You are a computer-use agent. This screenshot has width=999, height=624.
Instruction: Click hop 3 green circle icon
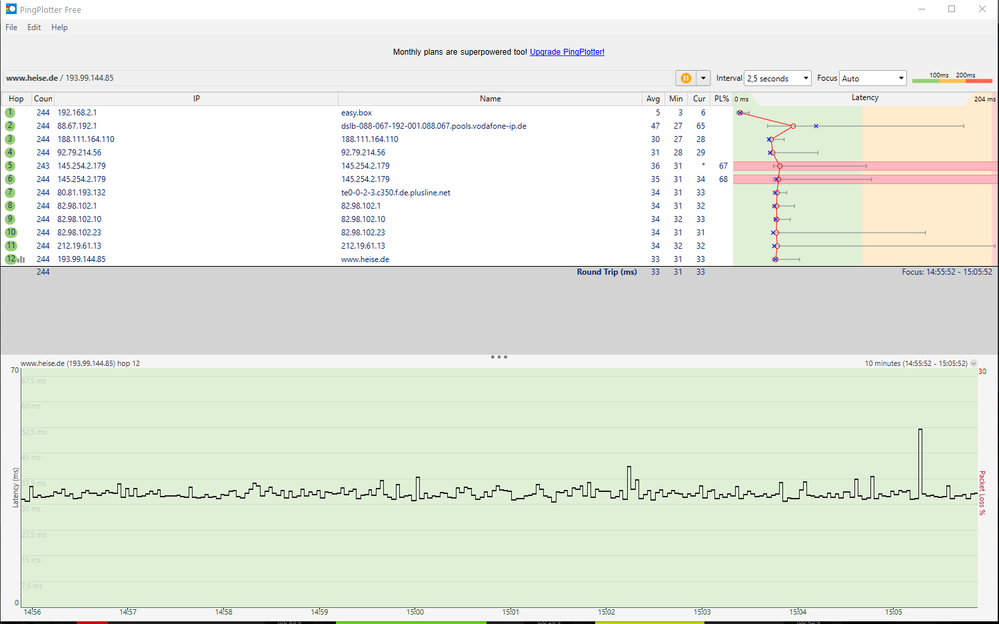pyautogui.click(x=10, y=140)
